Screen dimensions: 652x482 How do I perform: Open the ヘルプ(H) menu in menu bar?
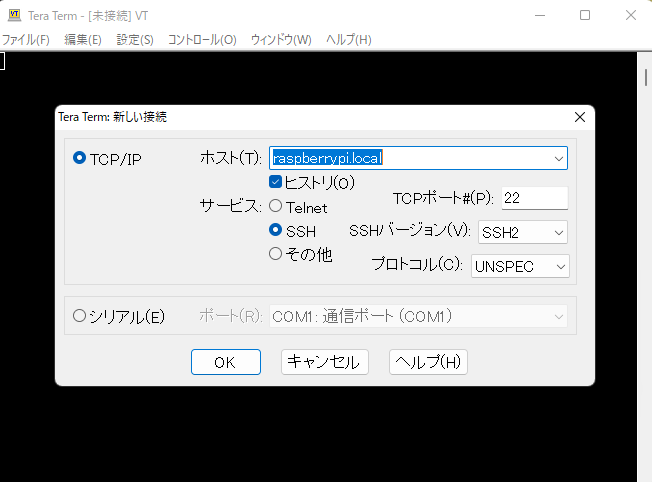(348, 40)
